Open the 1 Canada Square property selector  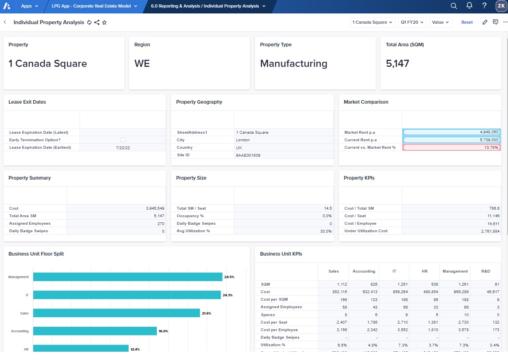pos(372,22)
